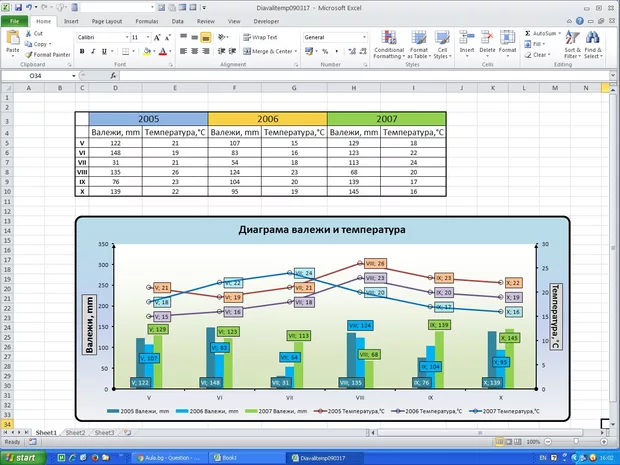
Task: Click the AutoSum sigma icon
Action: pos(528,33)
